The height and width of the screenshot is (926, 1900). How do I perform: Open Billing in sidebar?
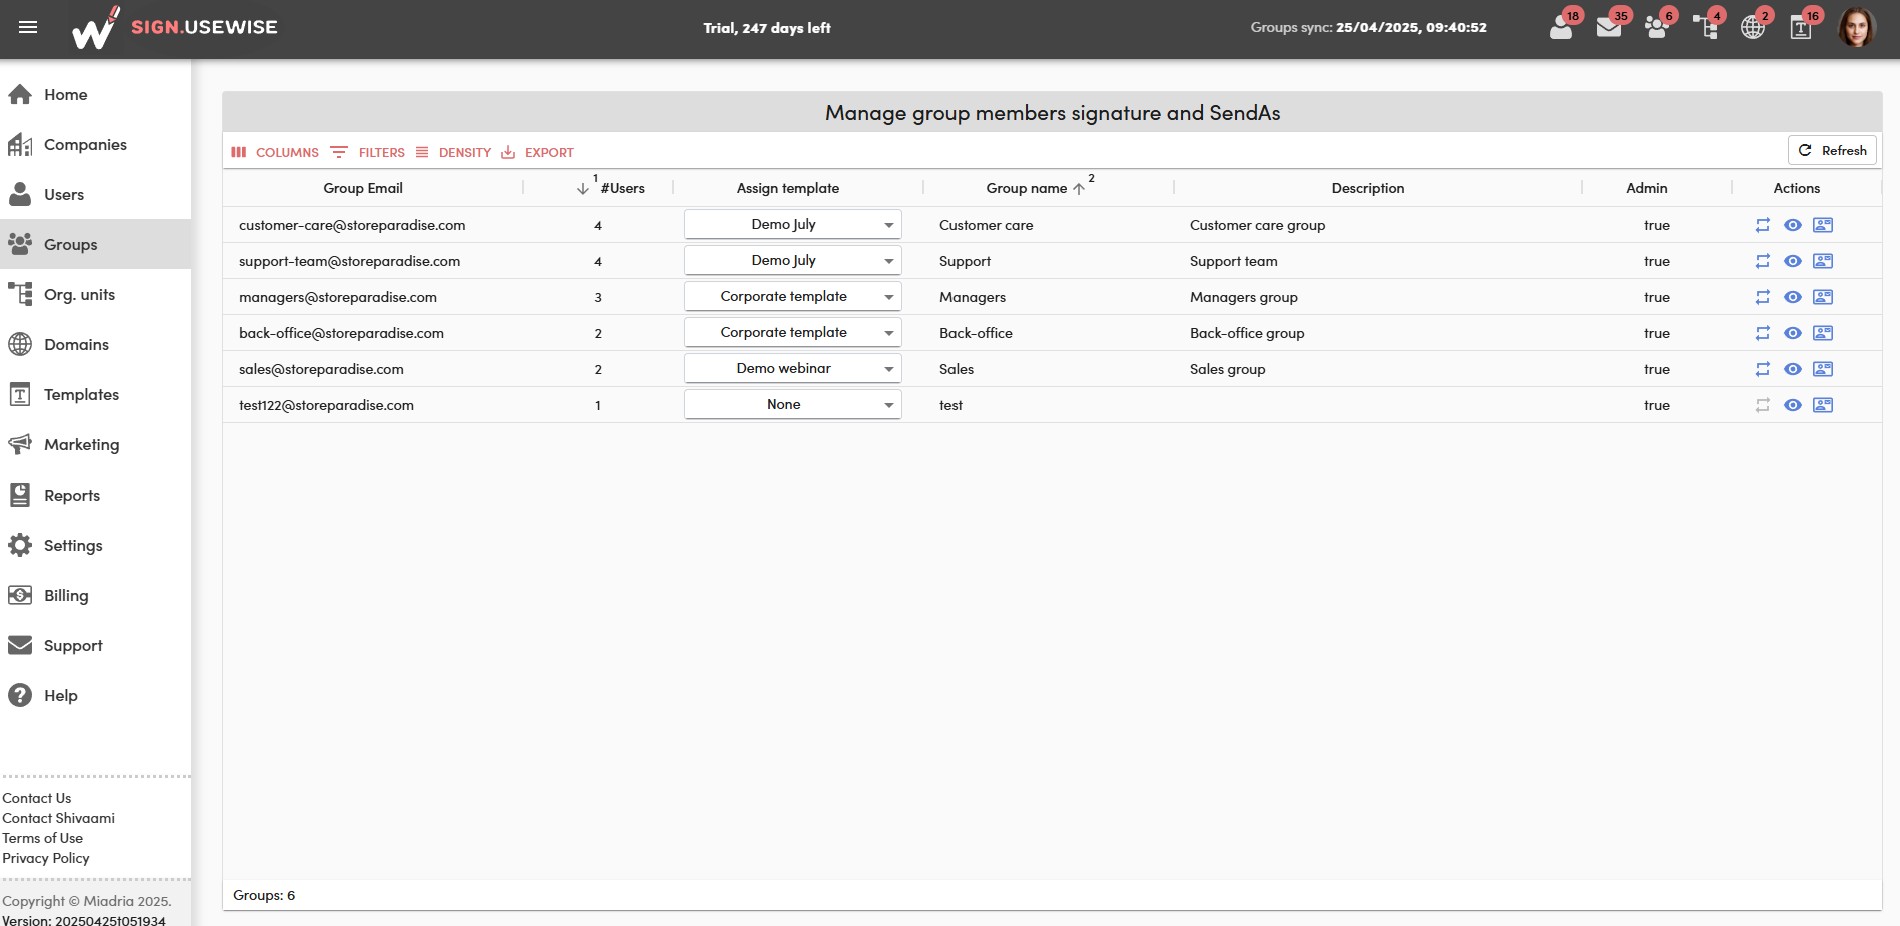(x=95, y=595)
